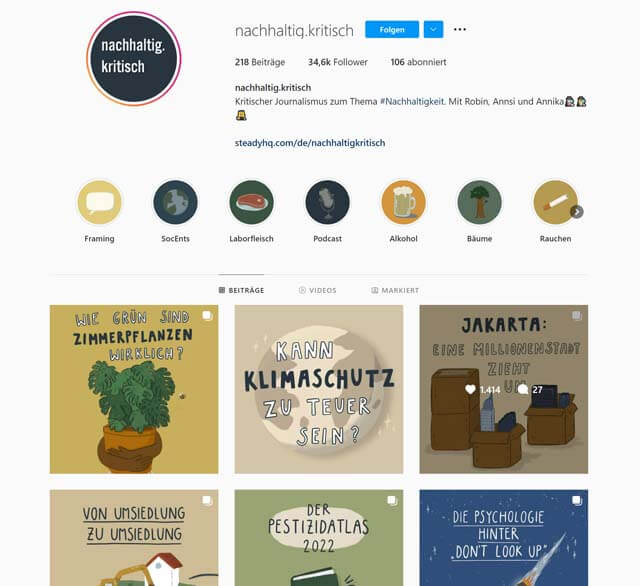
Task: Switch to the Markiert tab
Action: [395, 290]
